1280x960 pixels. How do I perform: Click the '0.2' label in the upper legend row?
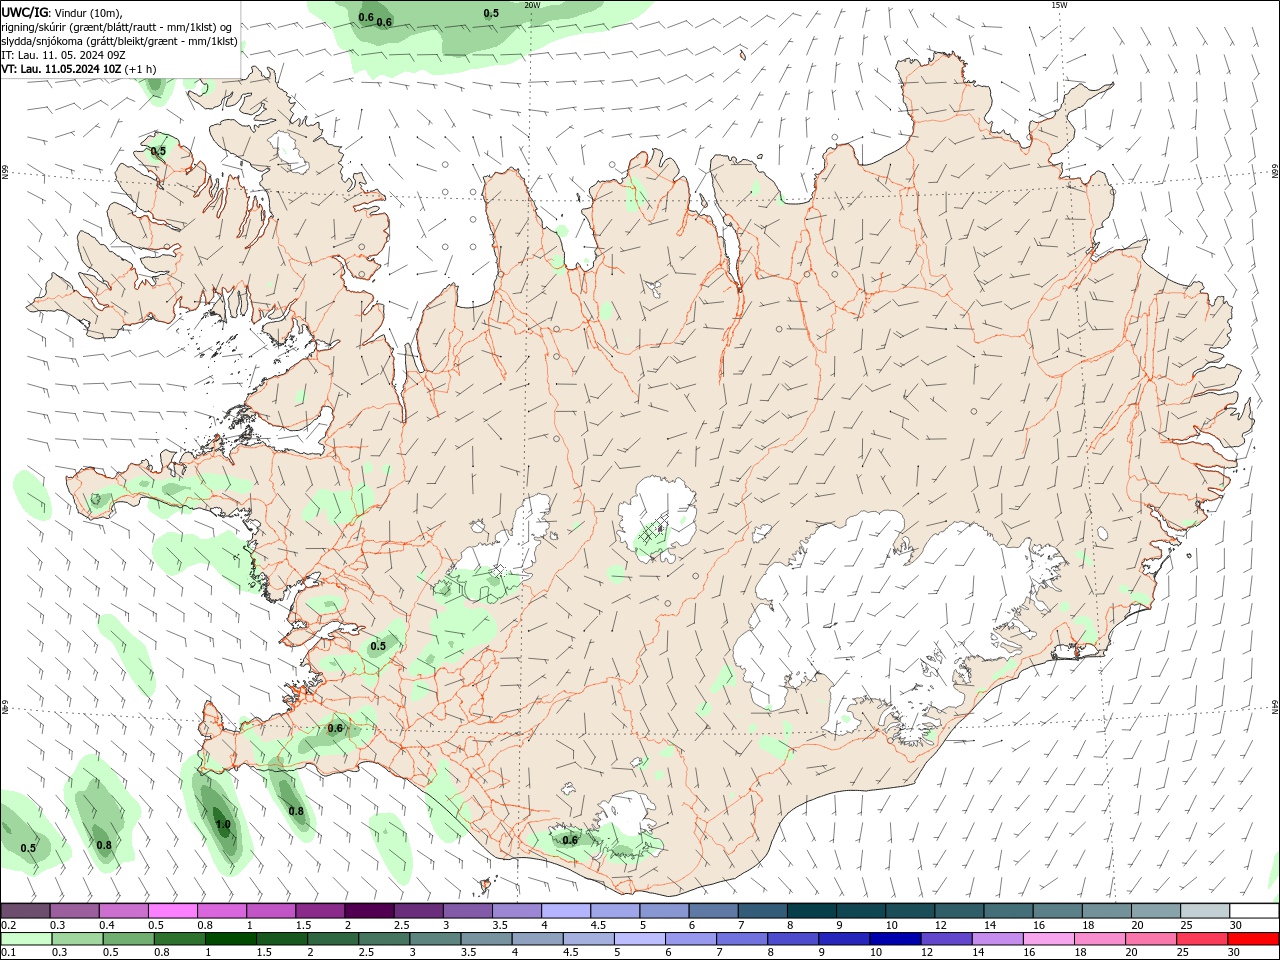pyautogui.click(x=8, y=925)
